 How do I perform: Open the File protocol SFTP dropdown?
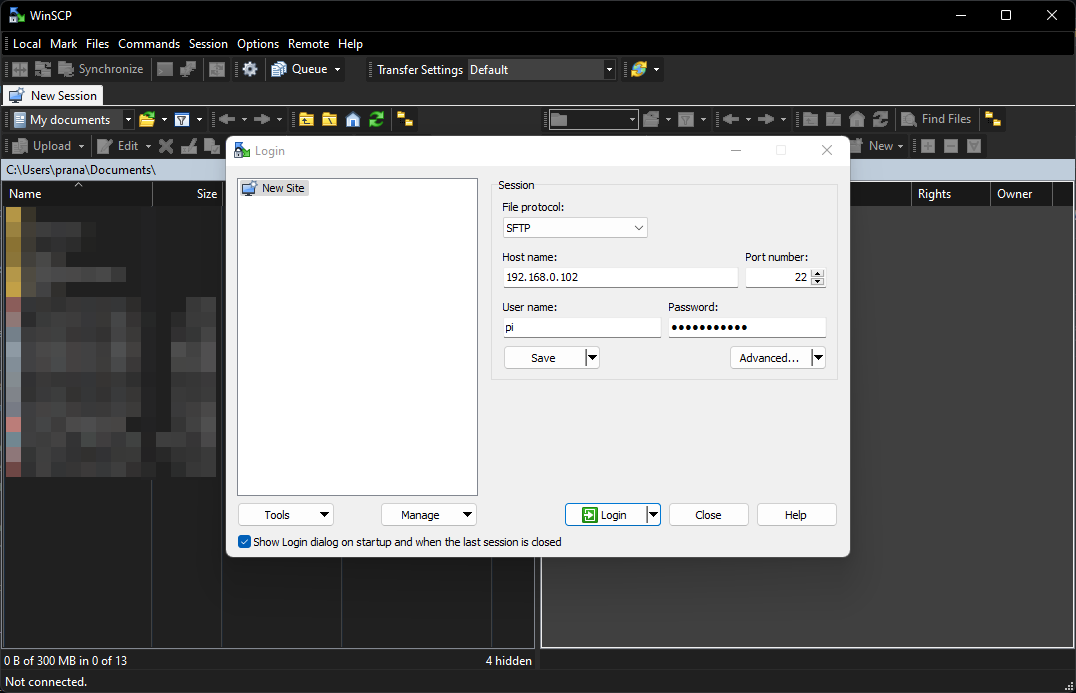(575, 228)
